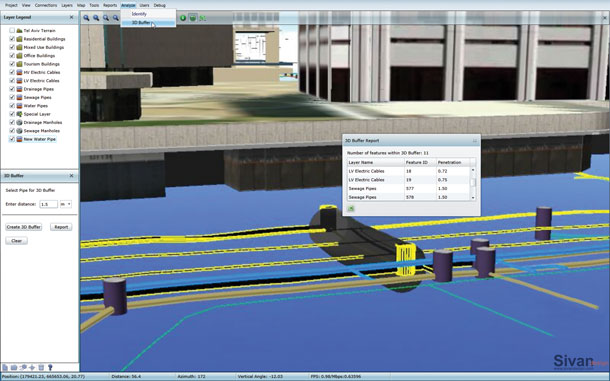Collapse the 3D Buffer Report window

click(475, 140)
